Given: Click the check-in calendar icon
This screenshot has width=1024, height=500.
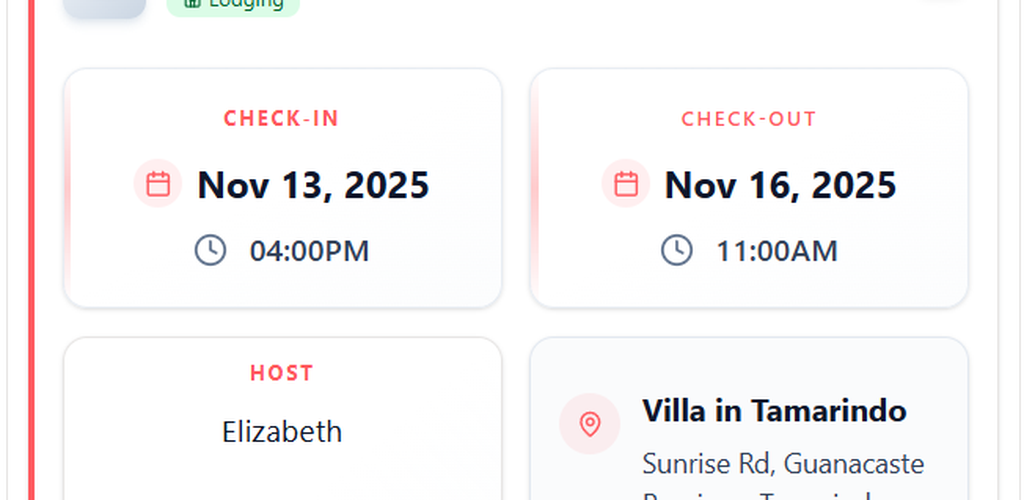Looking at the screenshot, I should click(x=158, y=184).
